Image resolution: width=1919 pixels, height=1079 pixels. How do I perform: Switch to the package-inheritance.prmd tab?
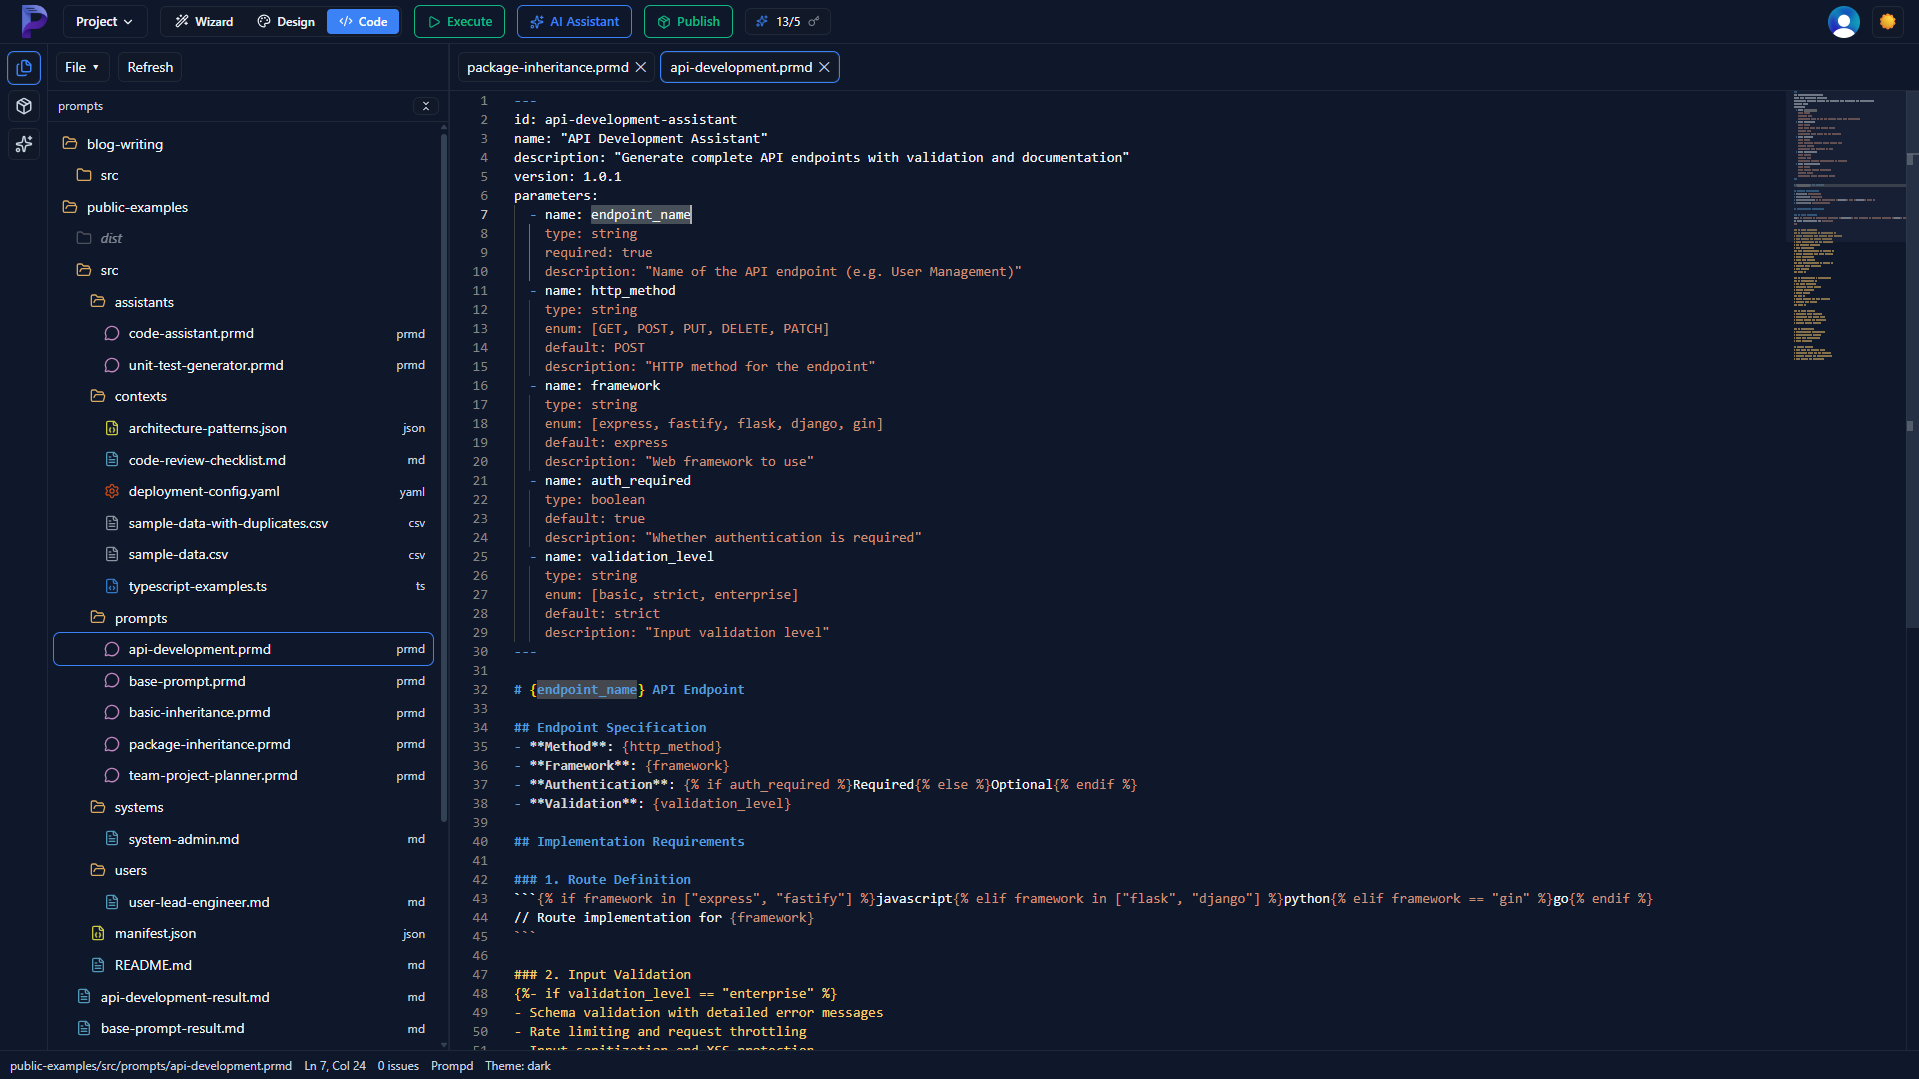click(546, 67)
